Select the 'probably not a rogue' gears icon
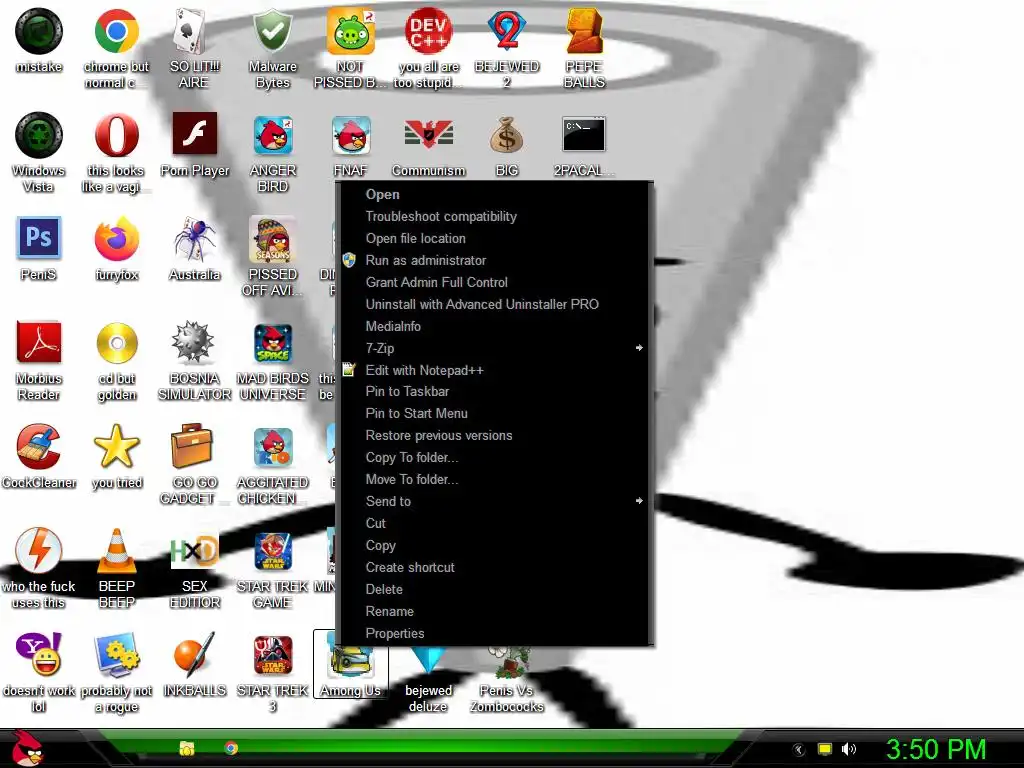The height and width of the screenshot is (768, 1024). tap(116, 654)
